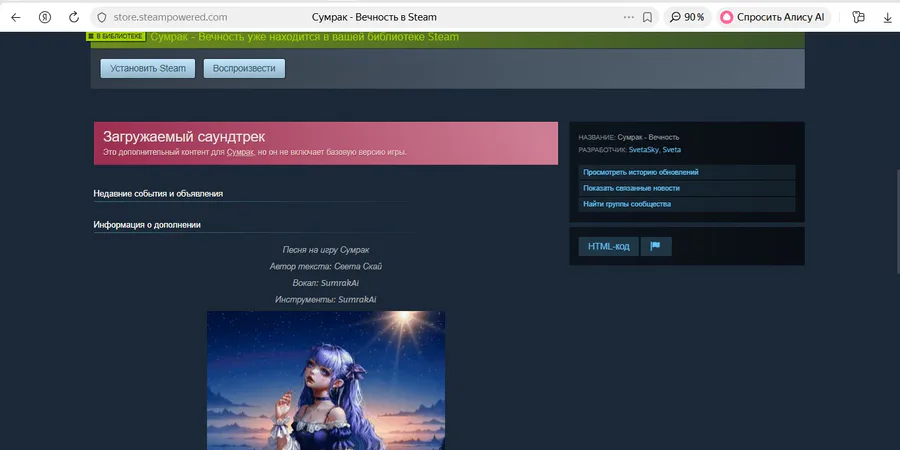Screen dimensions: 900x450
Task: Click the Воспроизвести button
Action: click(244, 68)
